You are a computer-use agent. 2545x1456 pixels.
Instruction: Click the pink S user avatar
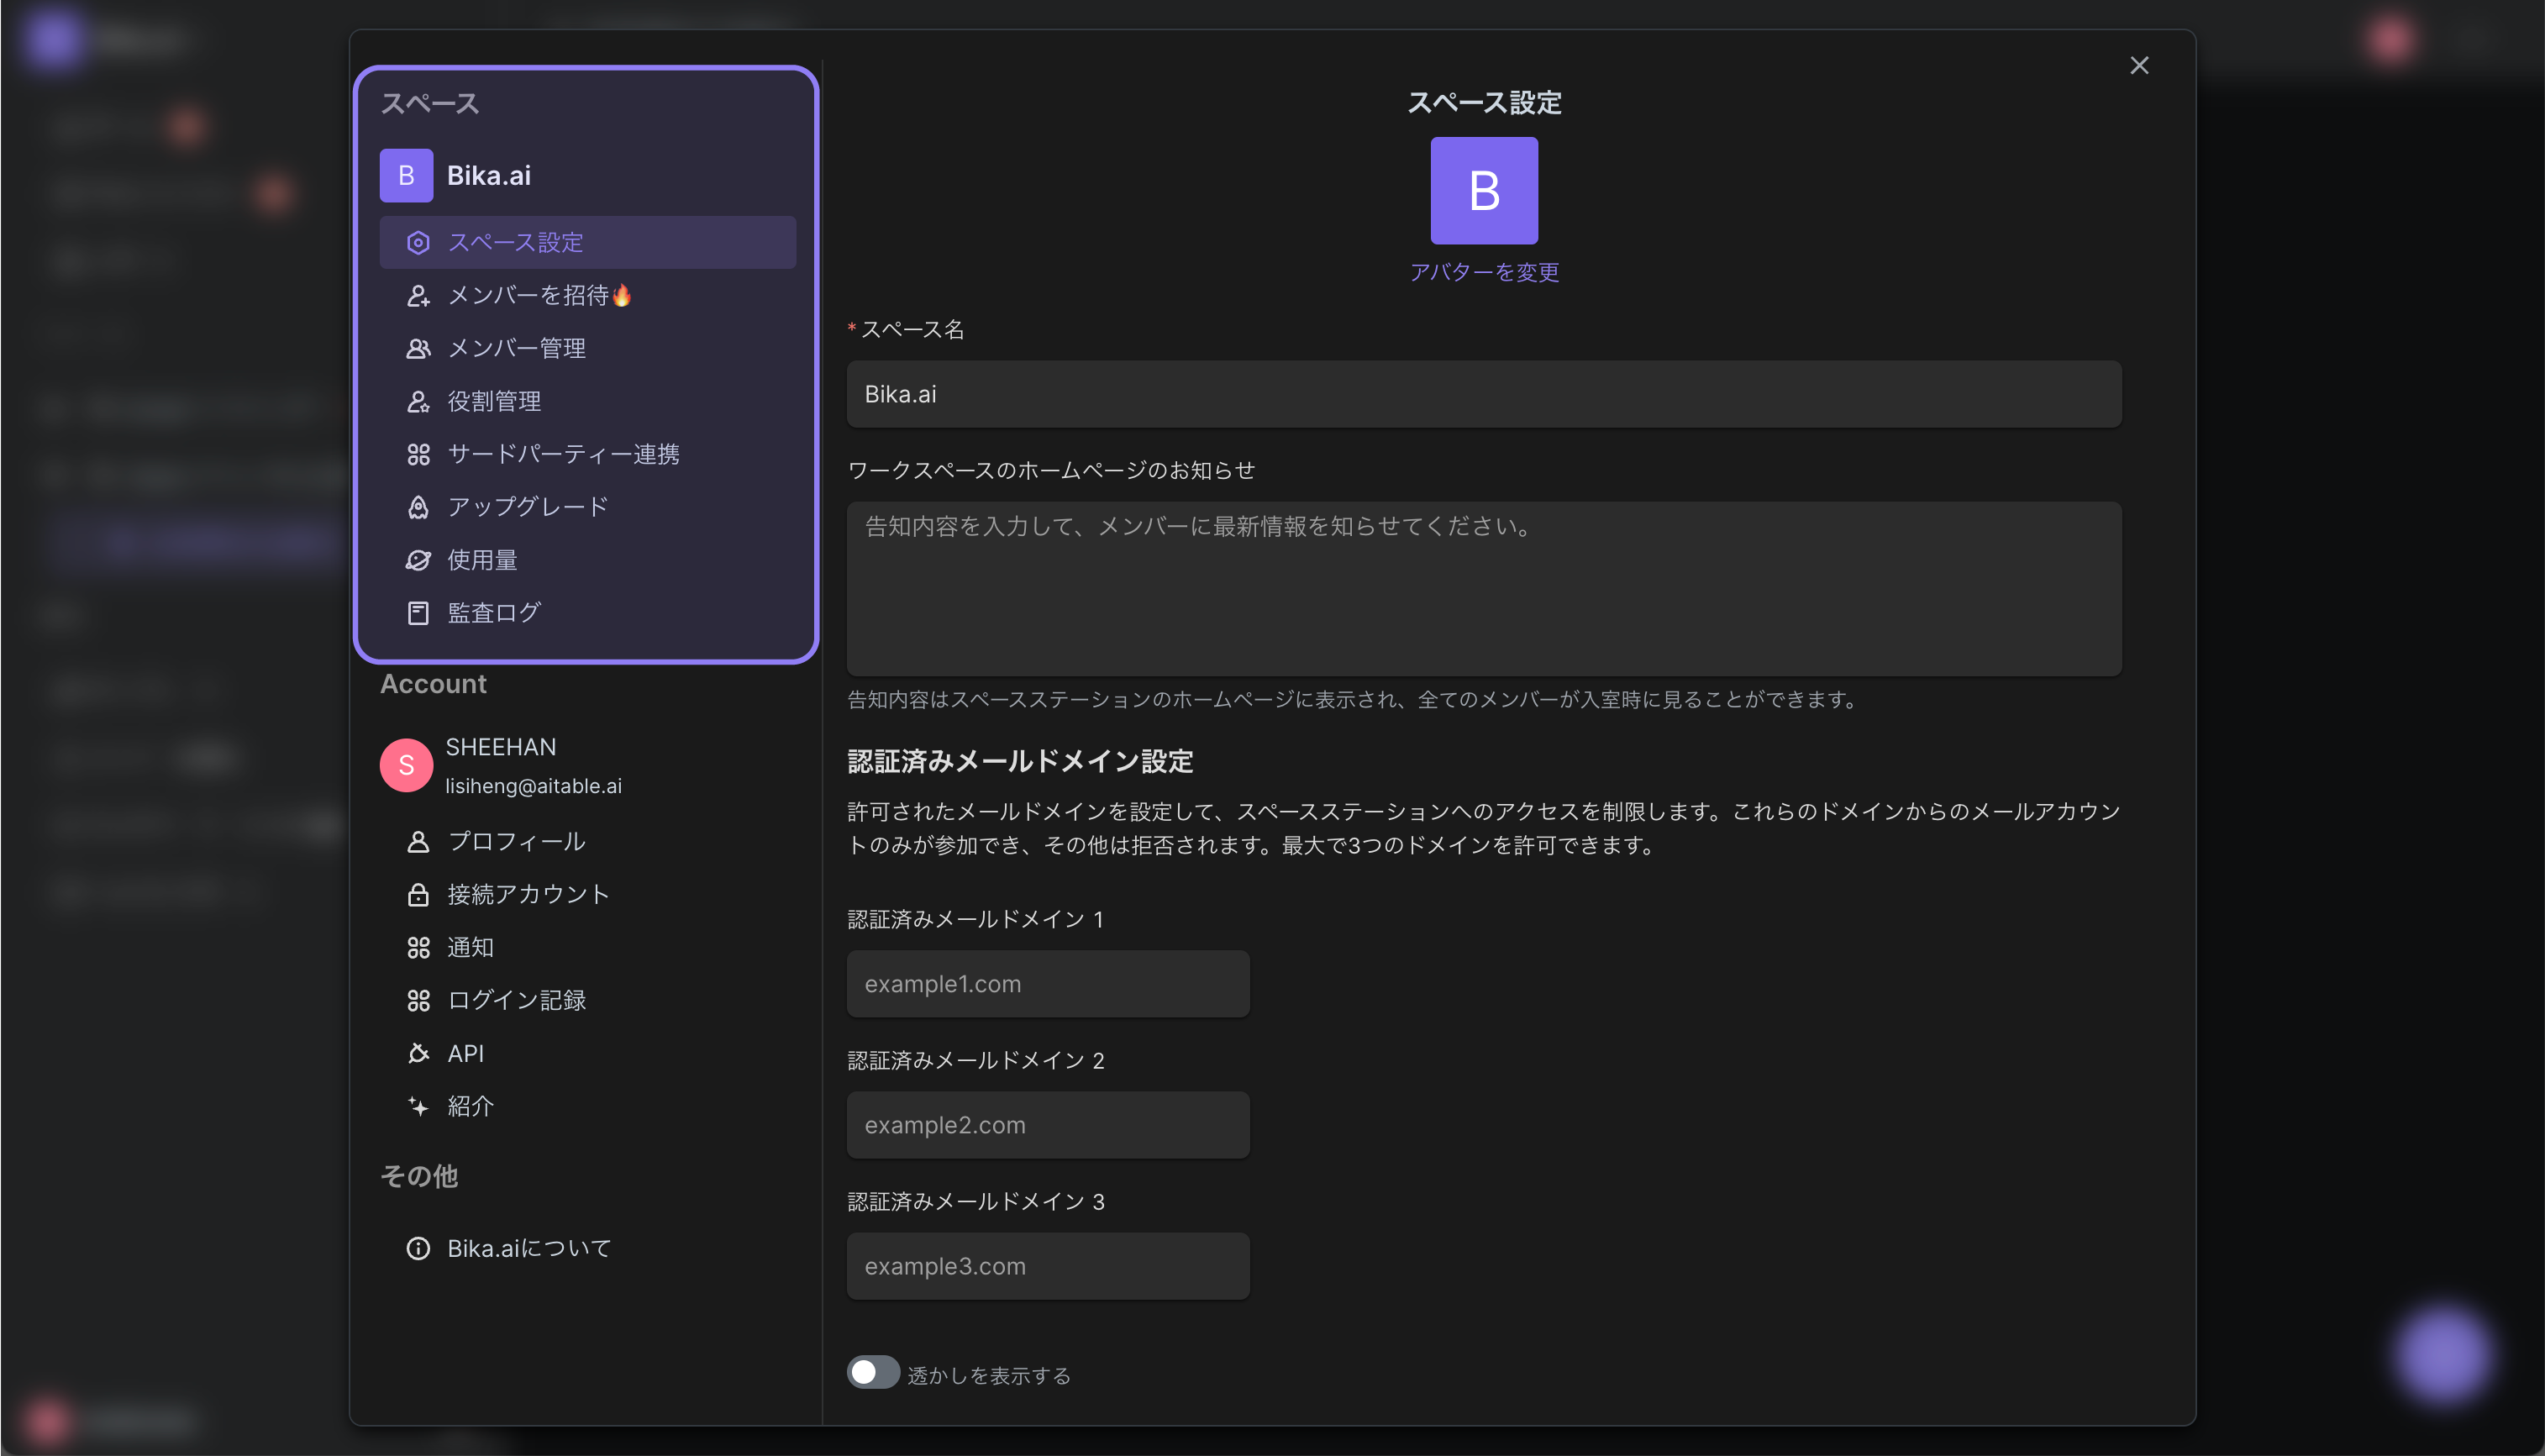click(x=406, y=766)
